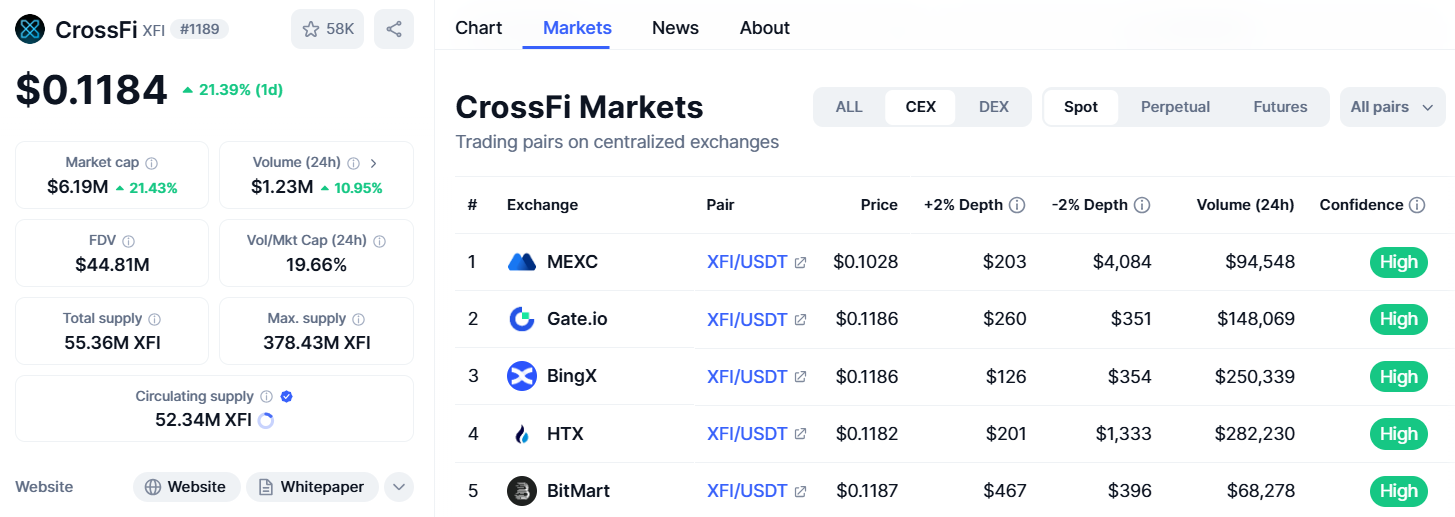Select the DEX market filter

coord(994,107)
